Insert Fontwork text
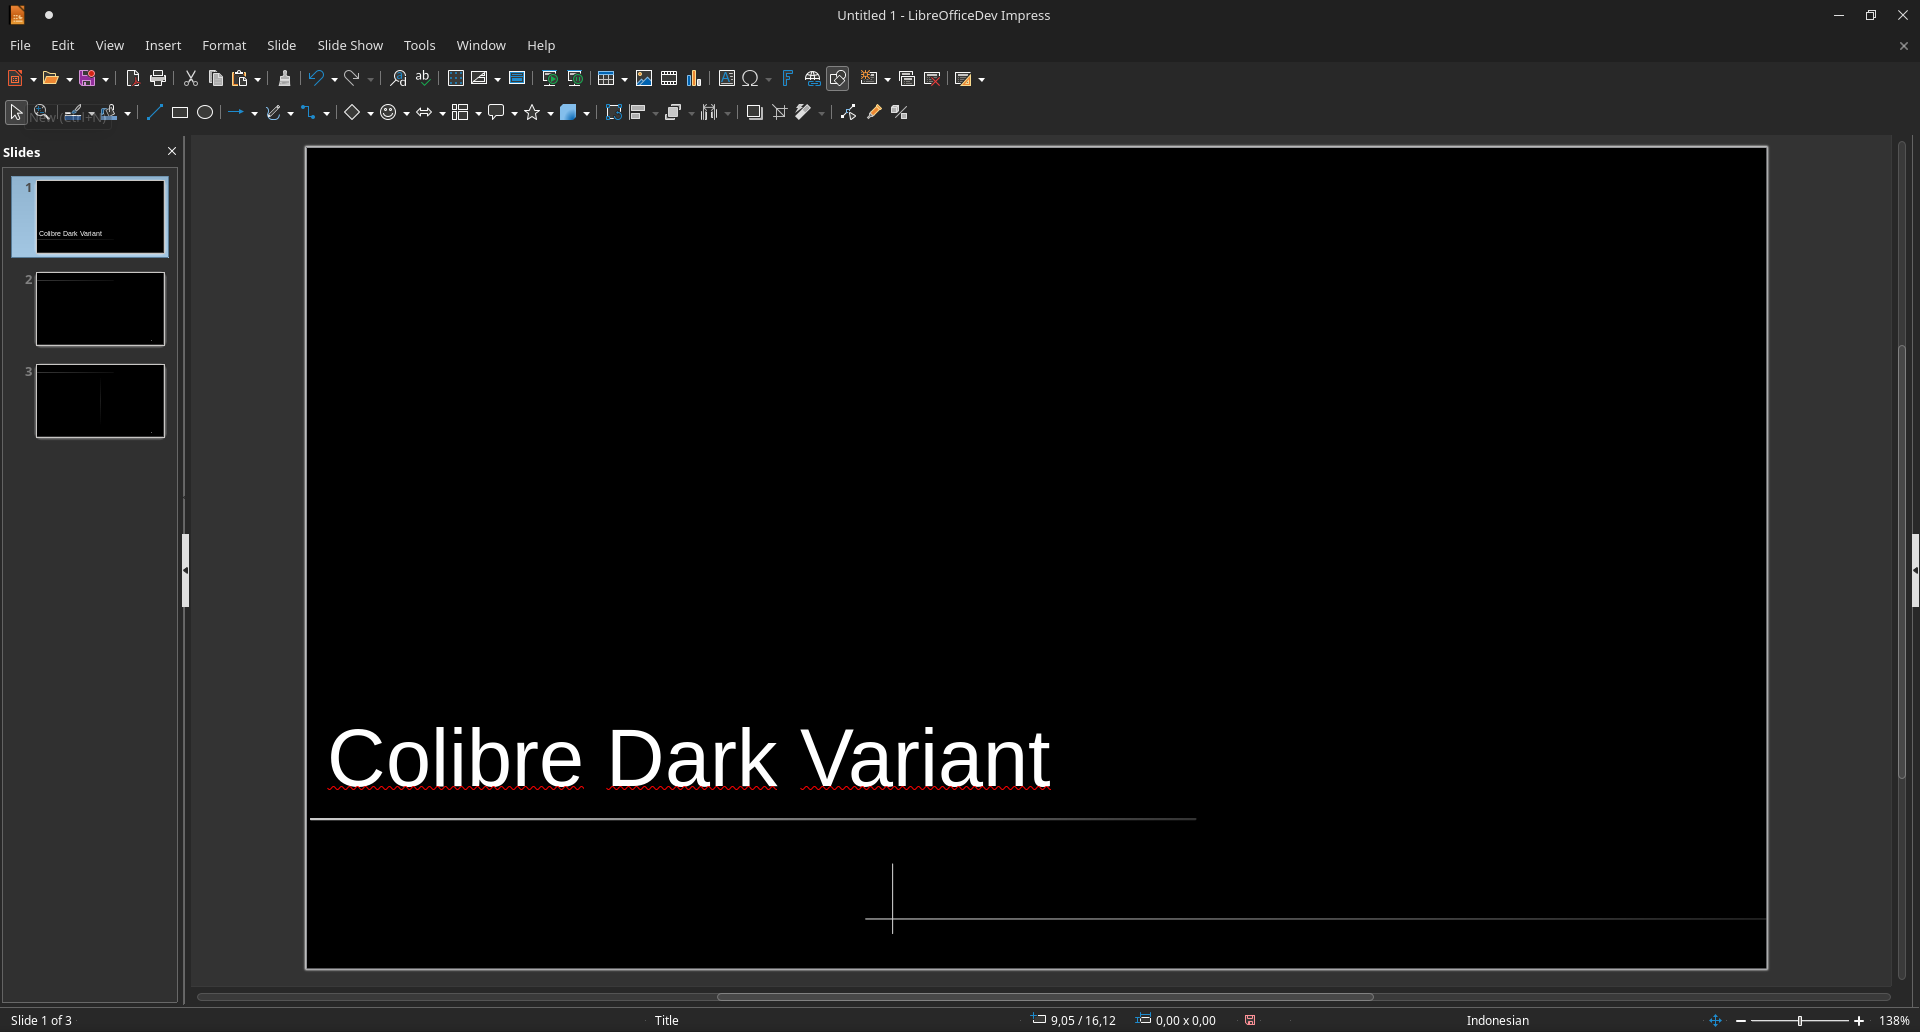Image resolution: width=1920 pixels, height=1032 pixels. (787, 79)
